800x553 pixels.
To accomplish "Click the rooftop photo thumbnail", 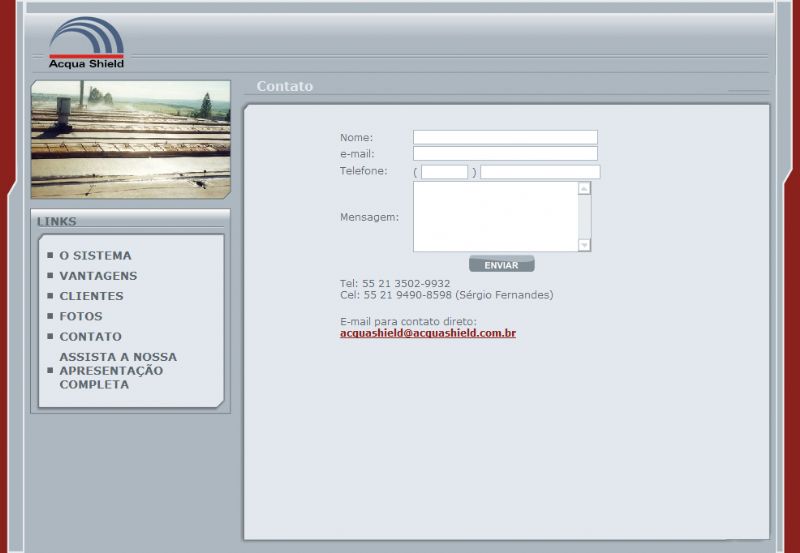I will pos(131,139).
